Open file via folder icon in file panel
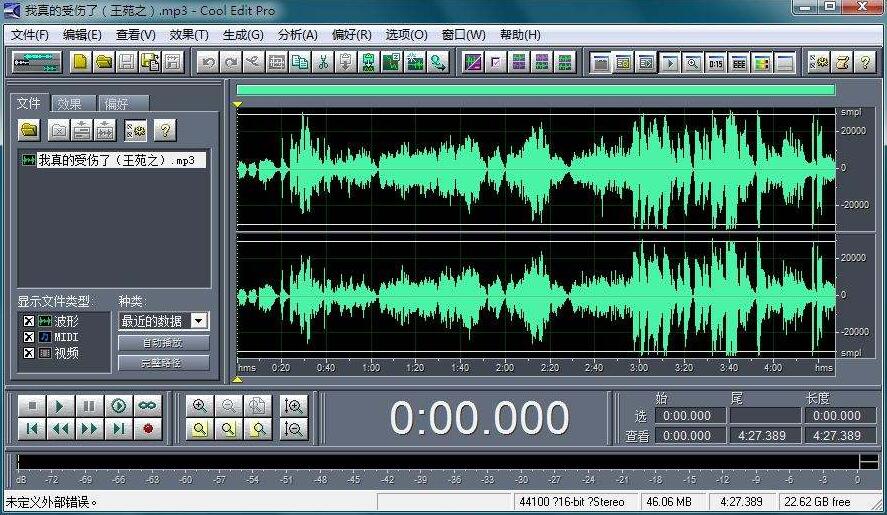The height and width of the screenshot is (515, 887). click(29, 130)
